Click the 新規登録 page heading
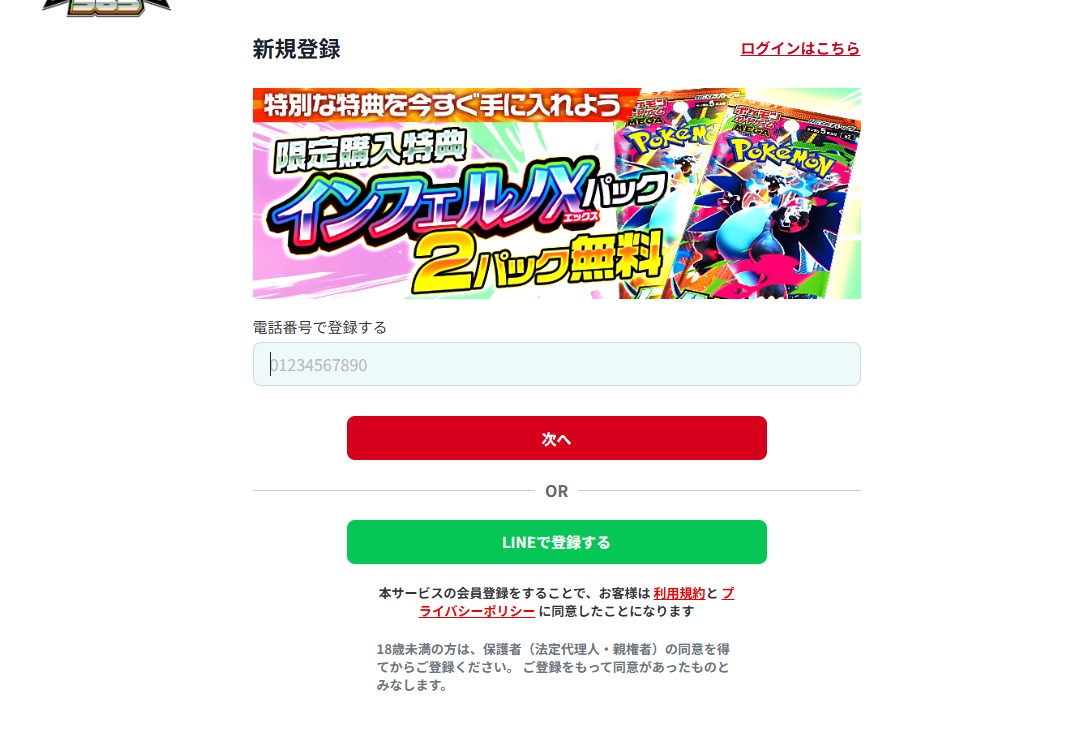Screen dimensions: 1085x740 296,49
